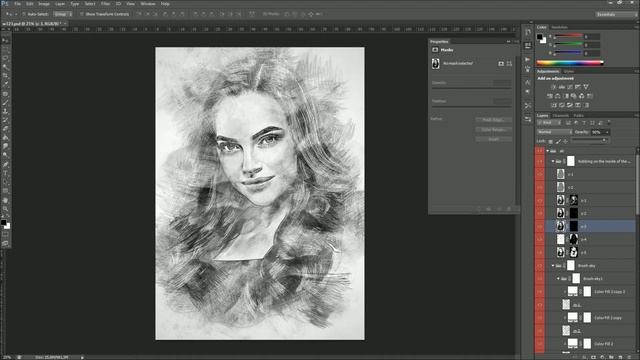Image resolution: width=640 pixels, height=360 pixels.
Task: Click the Color Range button
Action: [493, 130]
